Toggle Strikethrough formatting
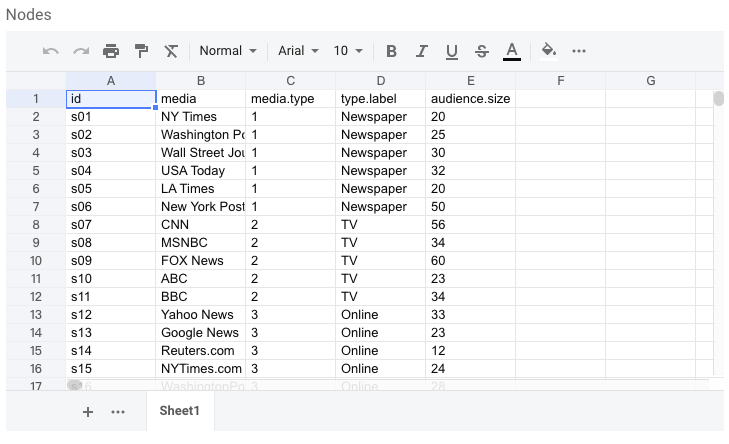This screenshot has width=729, height=444. [x=482, y=51]
